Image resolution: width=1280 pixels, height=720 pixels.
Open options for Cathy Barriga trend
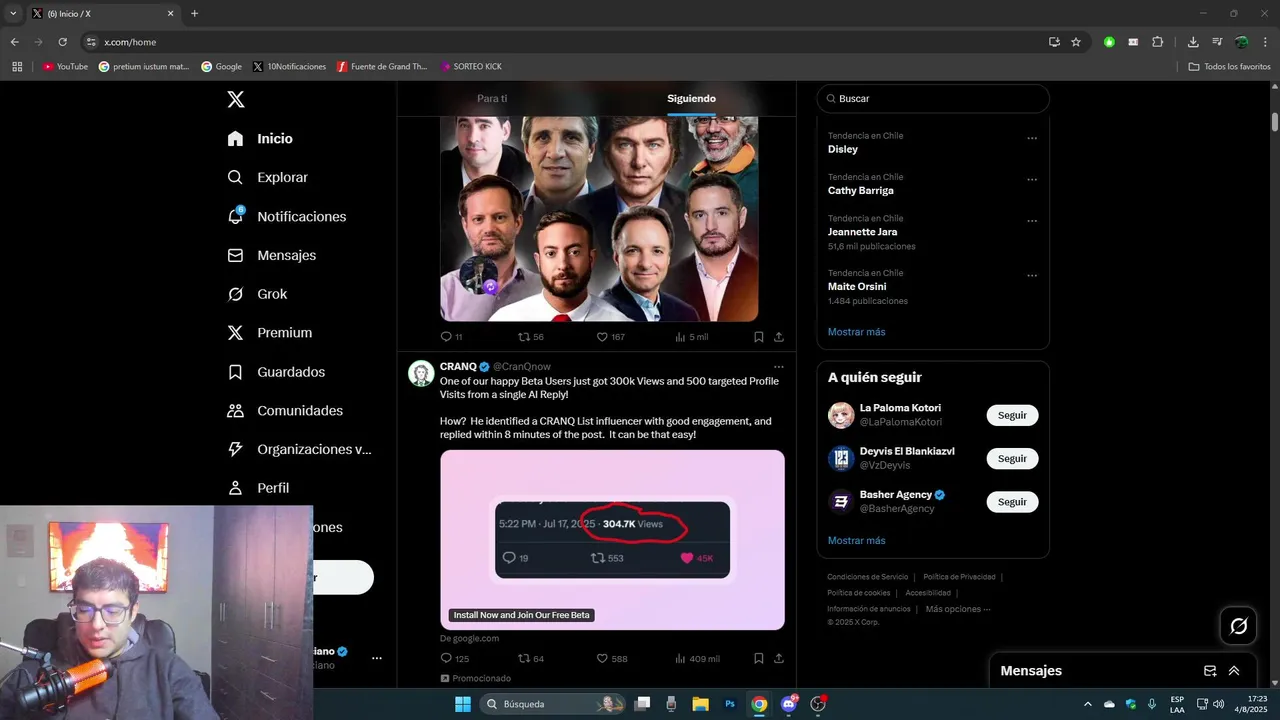(1032, 180)
